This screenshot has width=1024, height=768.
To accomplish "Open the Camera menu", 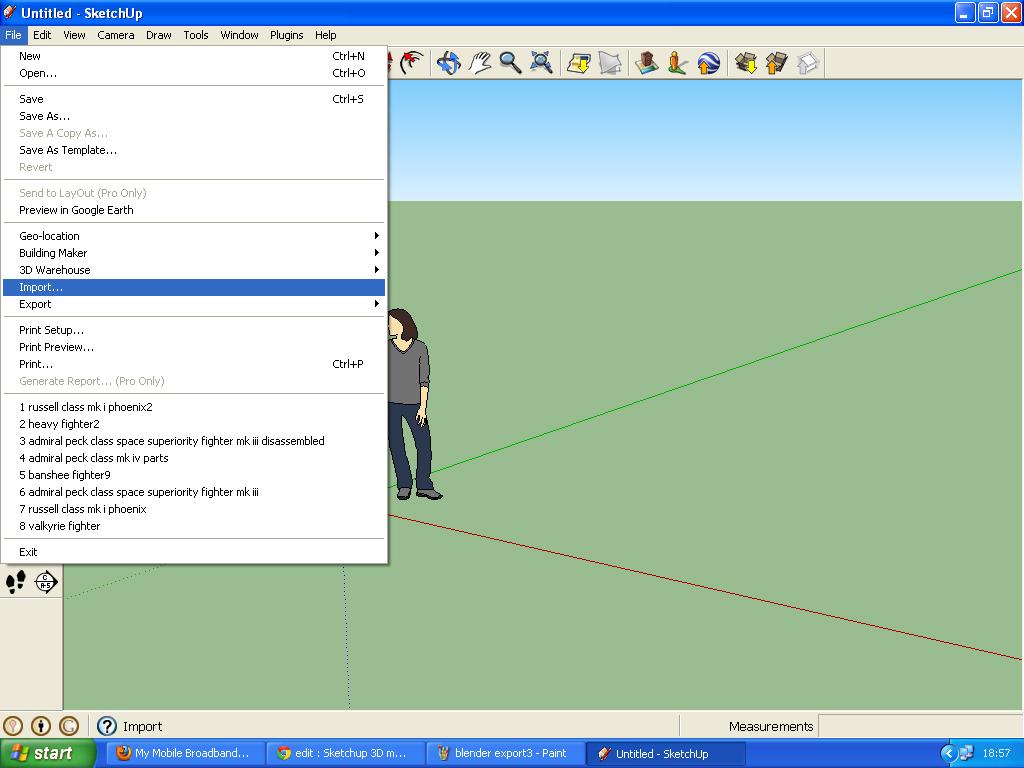I will pyautogui.click(x=116, y=35).
